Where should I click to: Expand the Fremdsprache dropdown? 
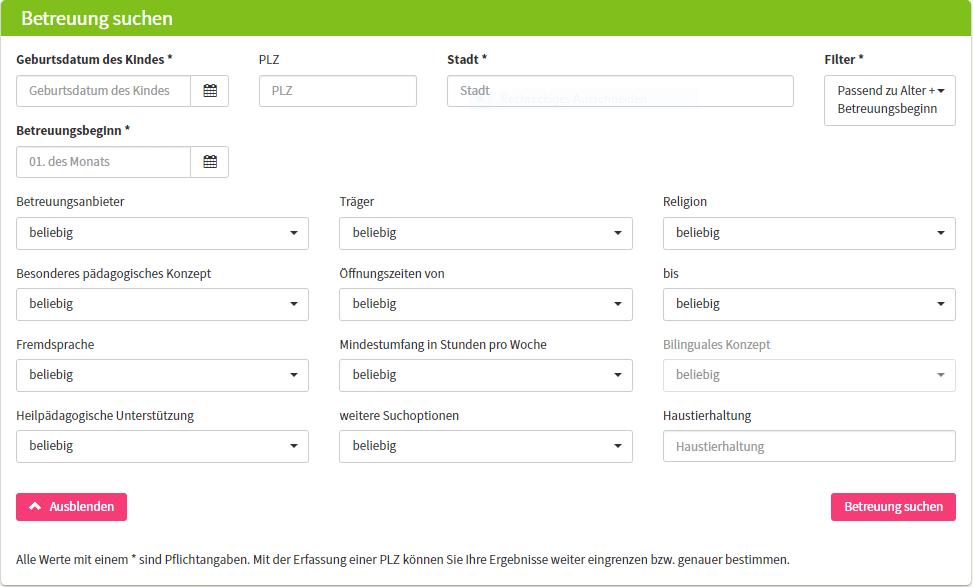(x=162, y=375)
